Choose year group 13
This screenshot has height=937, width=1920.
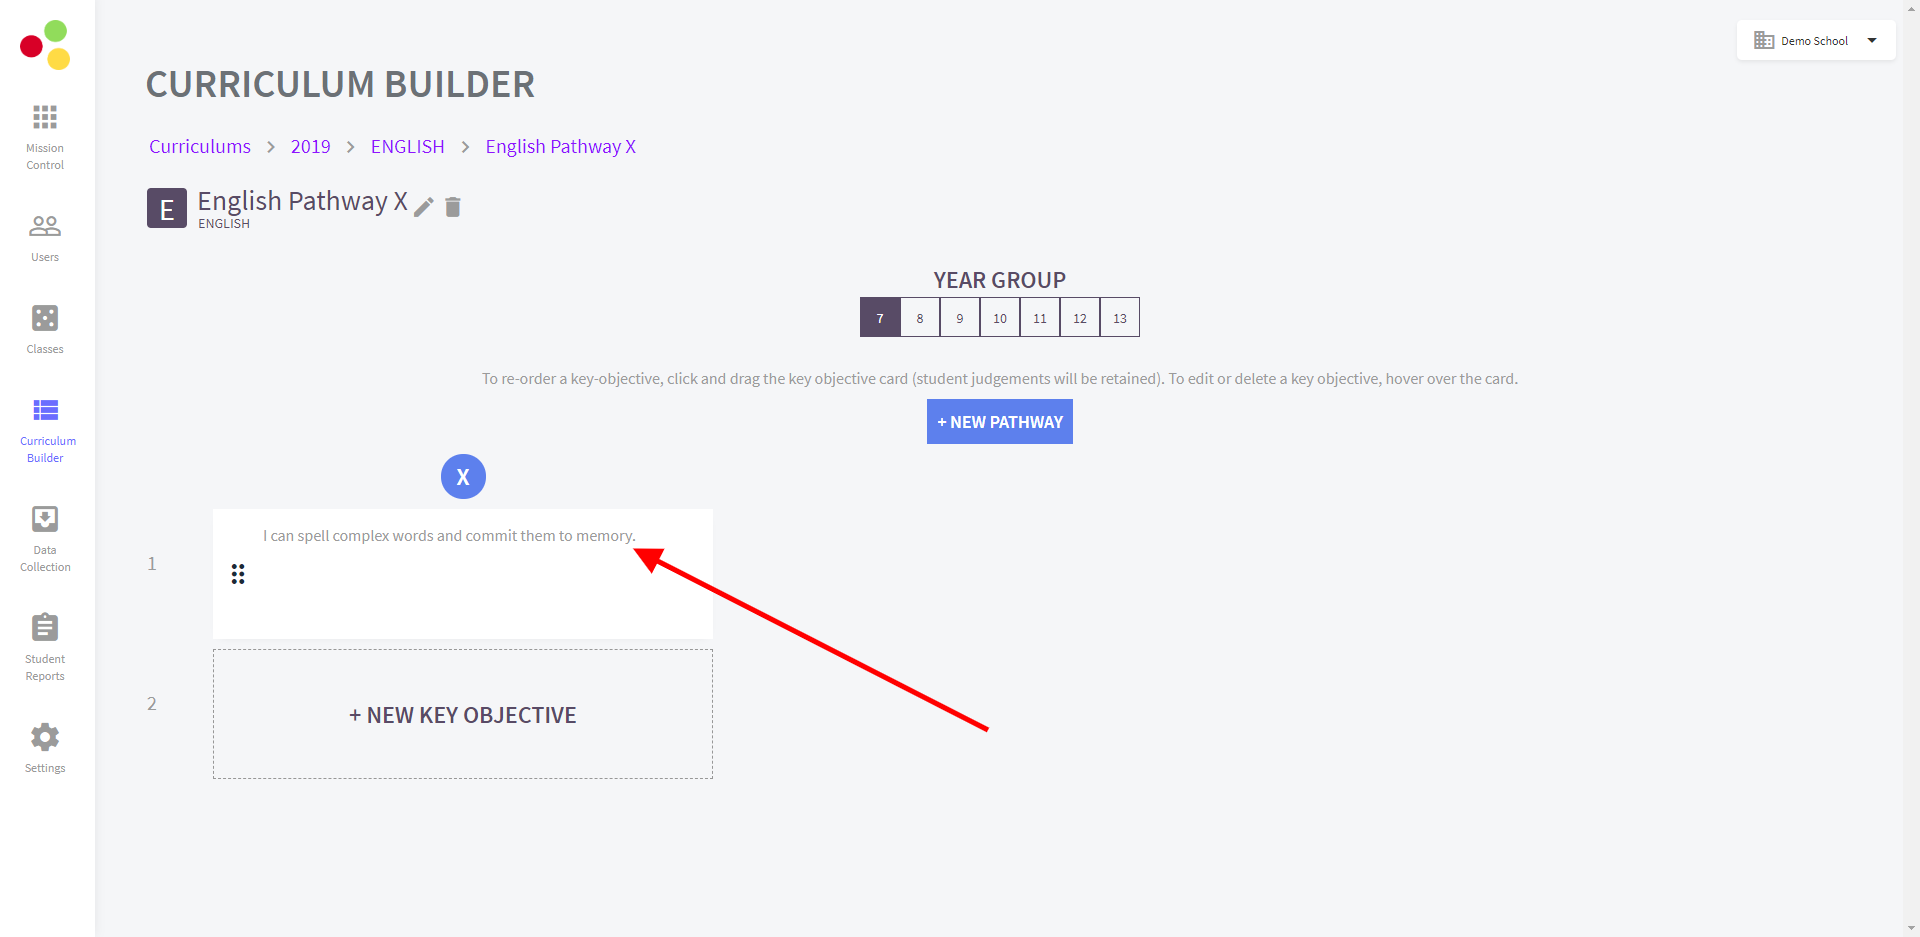click(x=1120, y=318)
